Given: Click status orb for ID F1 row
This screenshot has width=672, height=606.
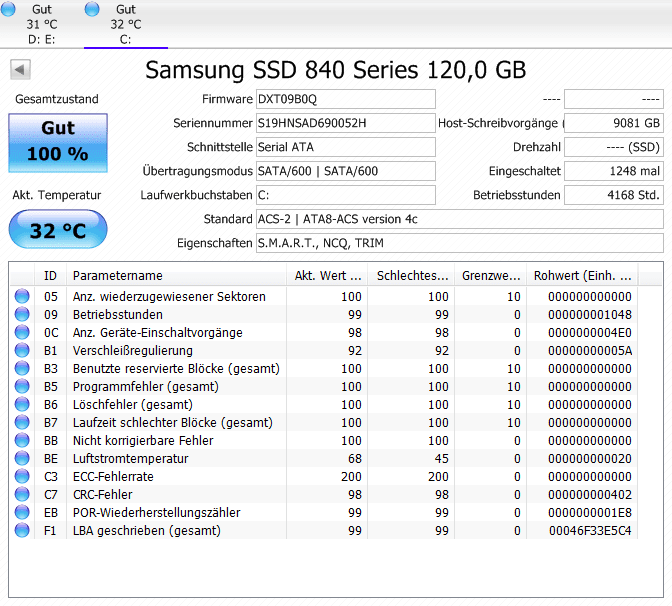Looking at the screenshot, I should [22, 530].
